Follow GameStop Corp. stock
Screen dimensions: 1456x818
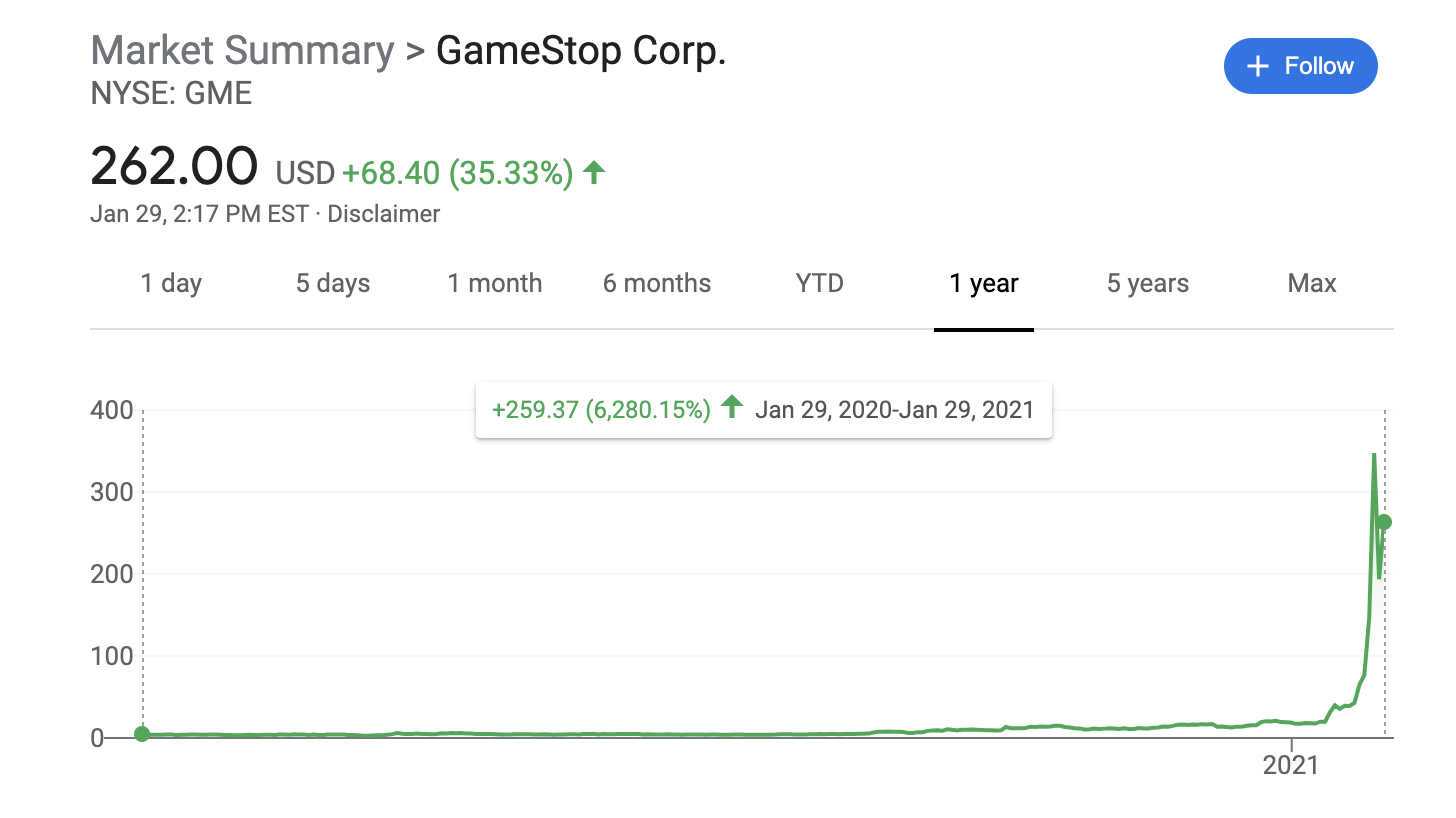[x=1300, y=66]
